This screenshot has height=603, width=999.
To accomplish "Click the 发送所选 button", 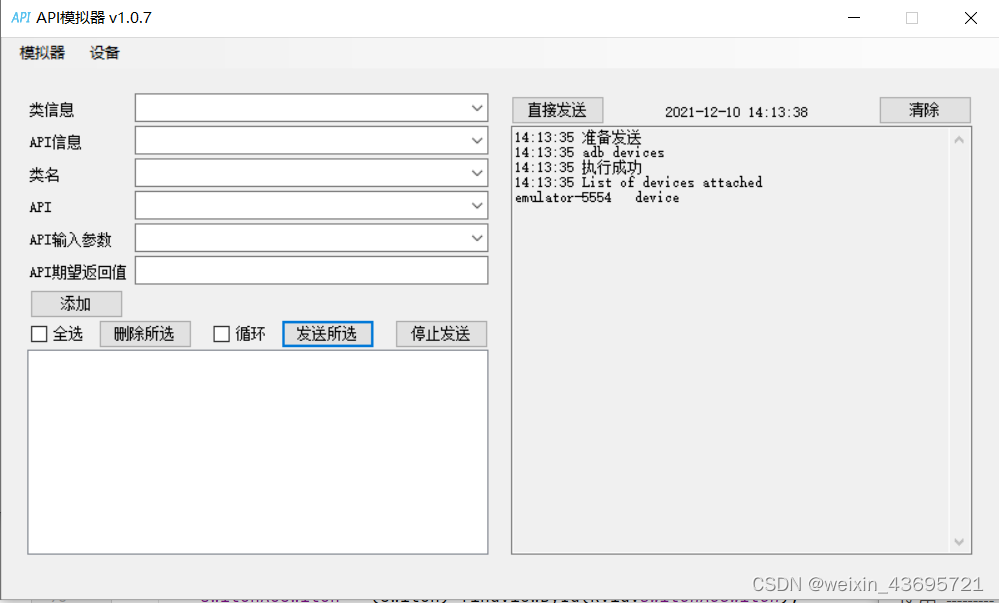I will pyautogui.click(x=327, y=334).
